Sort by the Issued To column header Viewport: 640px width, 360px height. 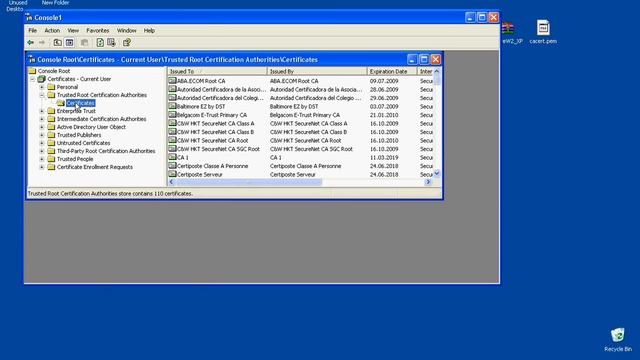(217, 71)
